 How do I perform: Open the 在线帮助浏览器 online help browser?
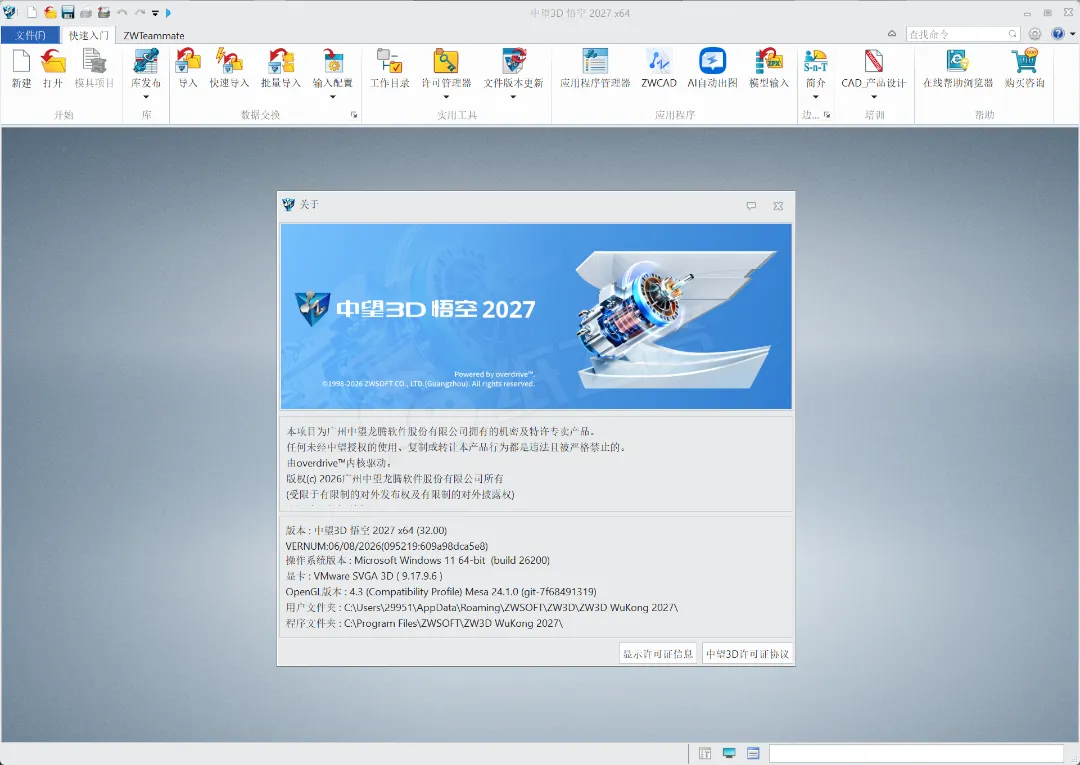[958, 69]
